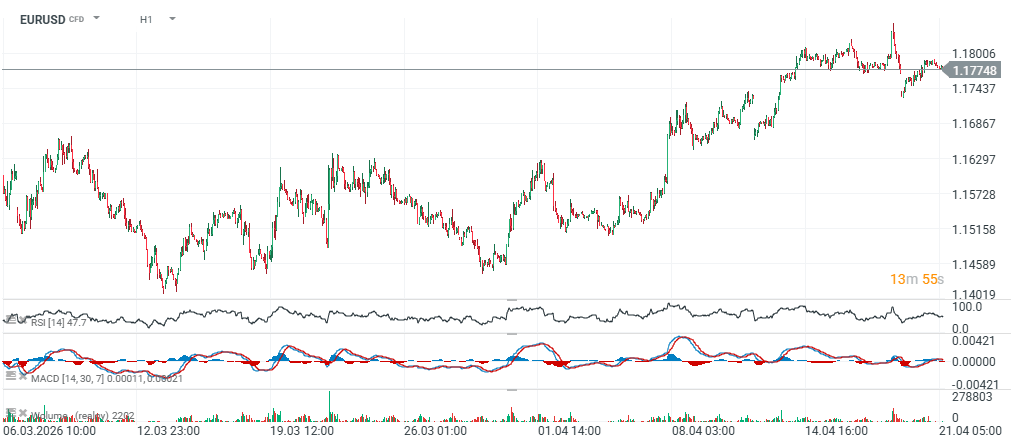Close the MACD indicator panel

pos(21,375)
